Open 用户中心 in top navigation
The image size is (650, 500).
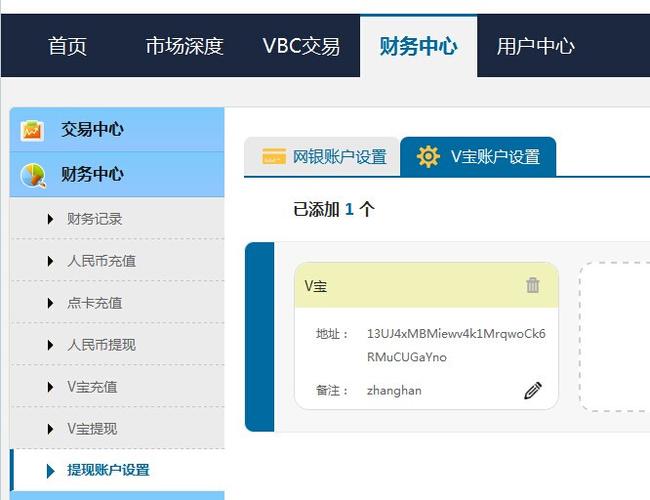536,46
